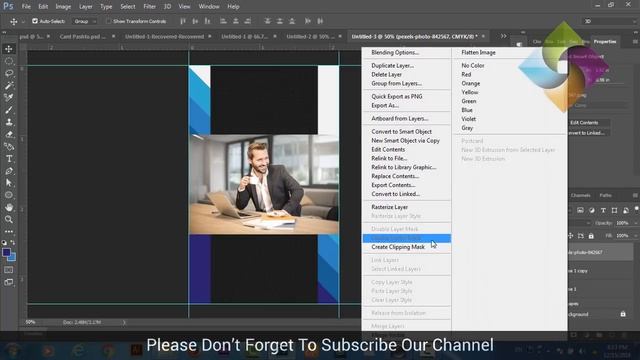This screenshot has height=360, width=640.
Task: Open the Opacity slider dropdown arrow
Action: [x=636, y=223]
